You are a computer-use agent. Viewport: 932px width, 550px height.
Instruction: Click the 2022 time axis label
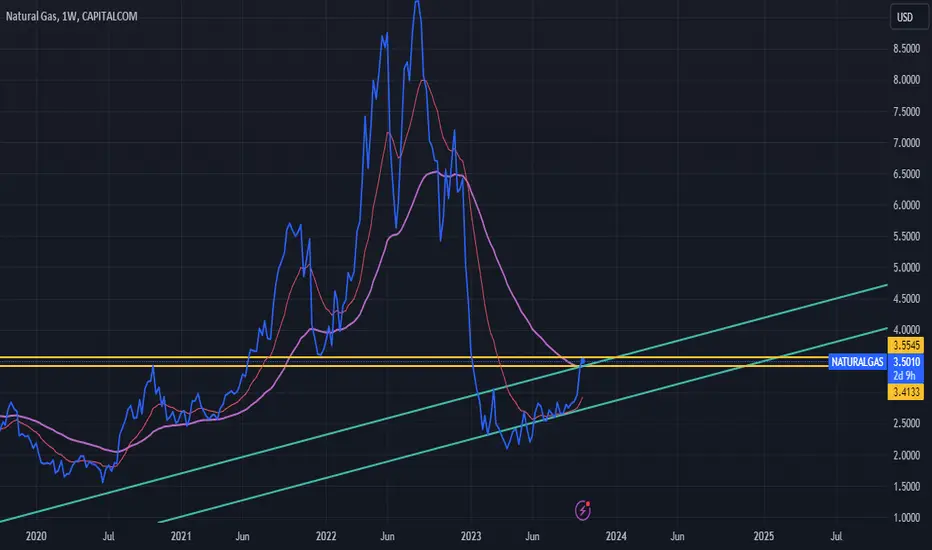coord(326,536)
